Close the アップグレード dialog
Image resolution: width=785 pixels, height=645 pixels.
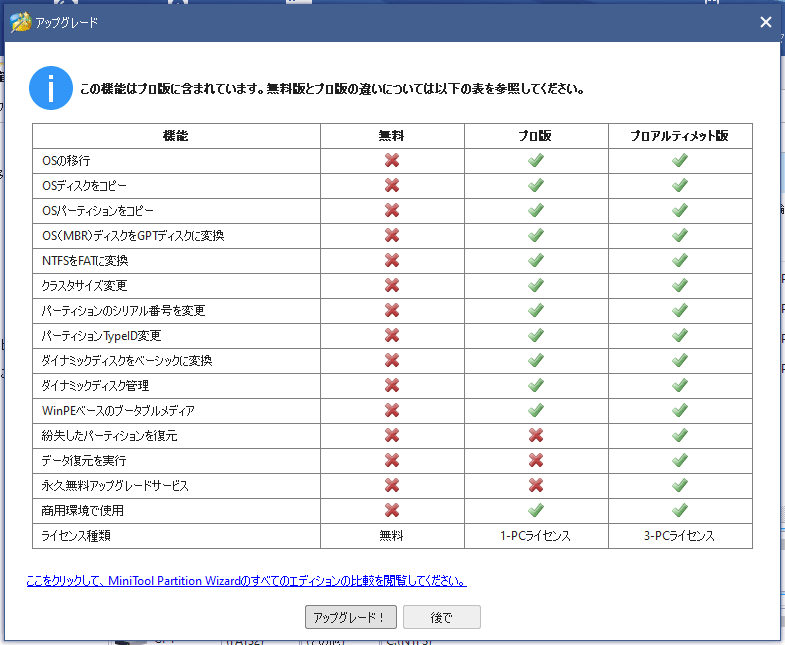765,22
